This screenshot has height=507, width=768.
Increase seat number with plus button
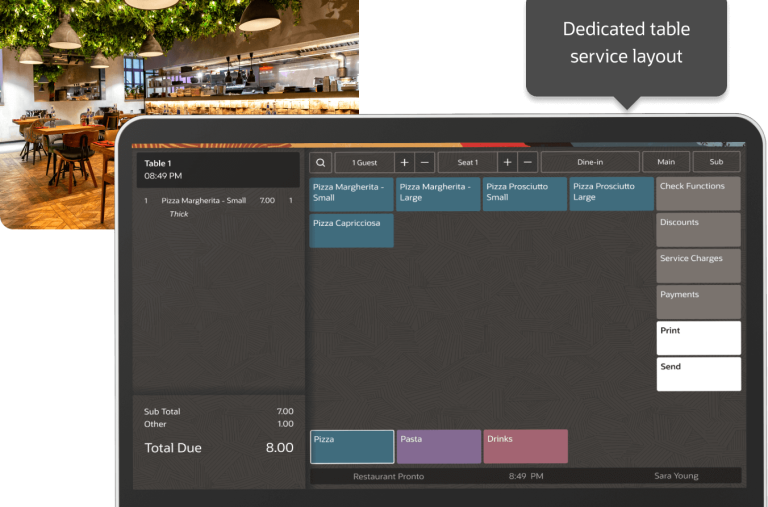tap(507, 162)
